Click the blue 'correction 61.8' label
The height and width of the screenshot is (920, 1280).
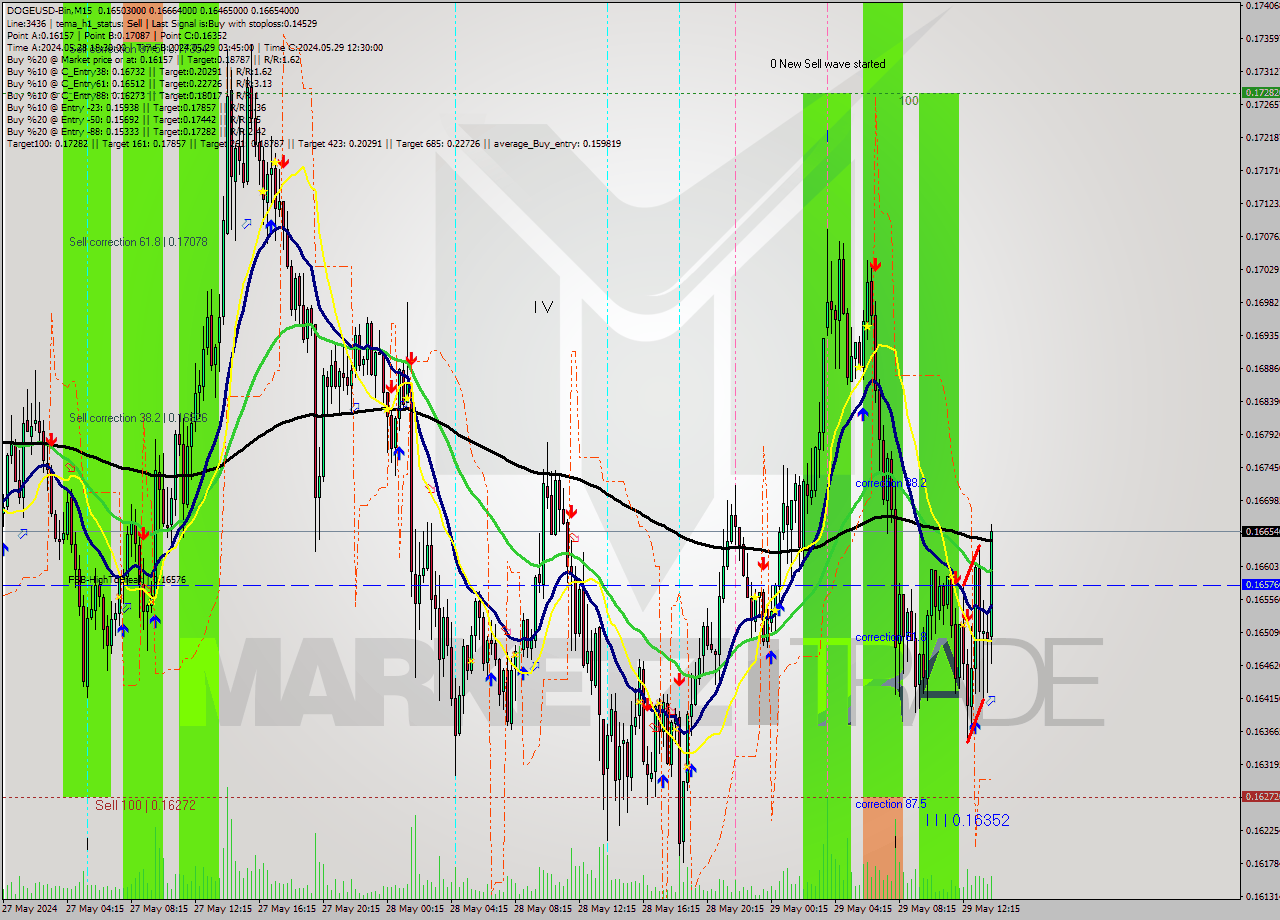tap(890, 636)
